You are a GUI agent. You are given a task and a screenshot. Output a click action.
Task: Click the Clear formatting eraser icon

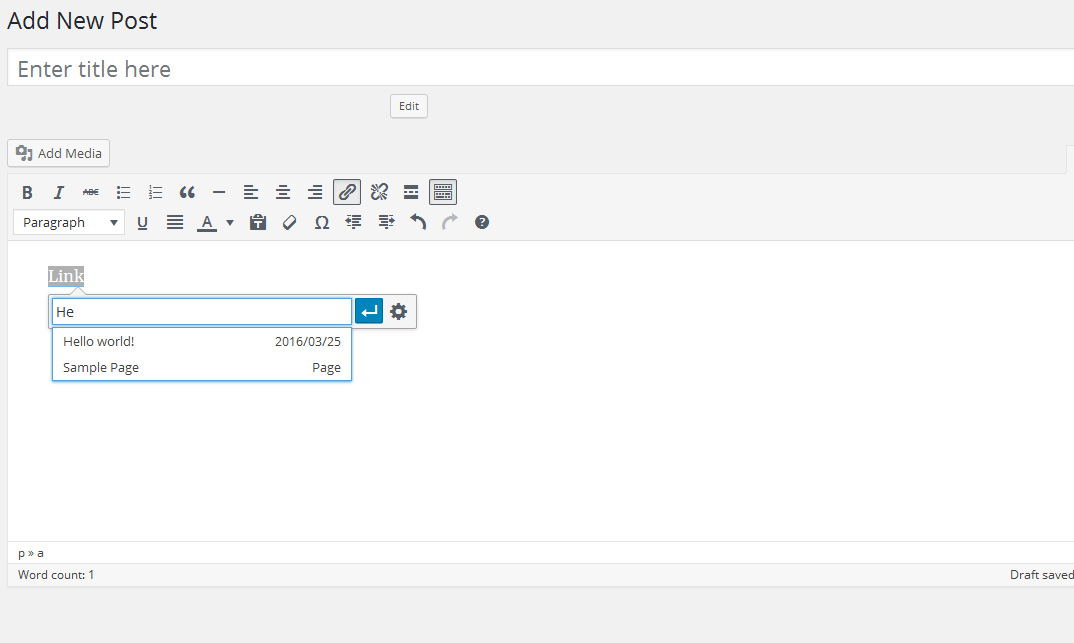pyautogui.click(x=290, y=223)
